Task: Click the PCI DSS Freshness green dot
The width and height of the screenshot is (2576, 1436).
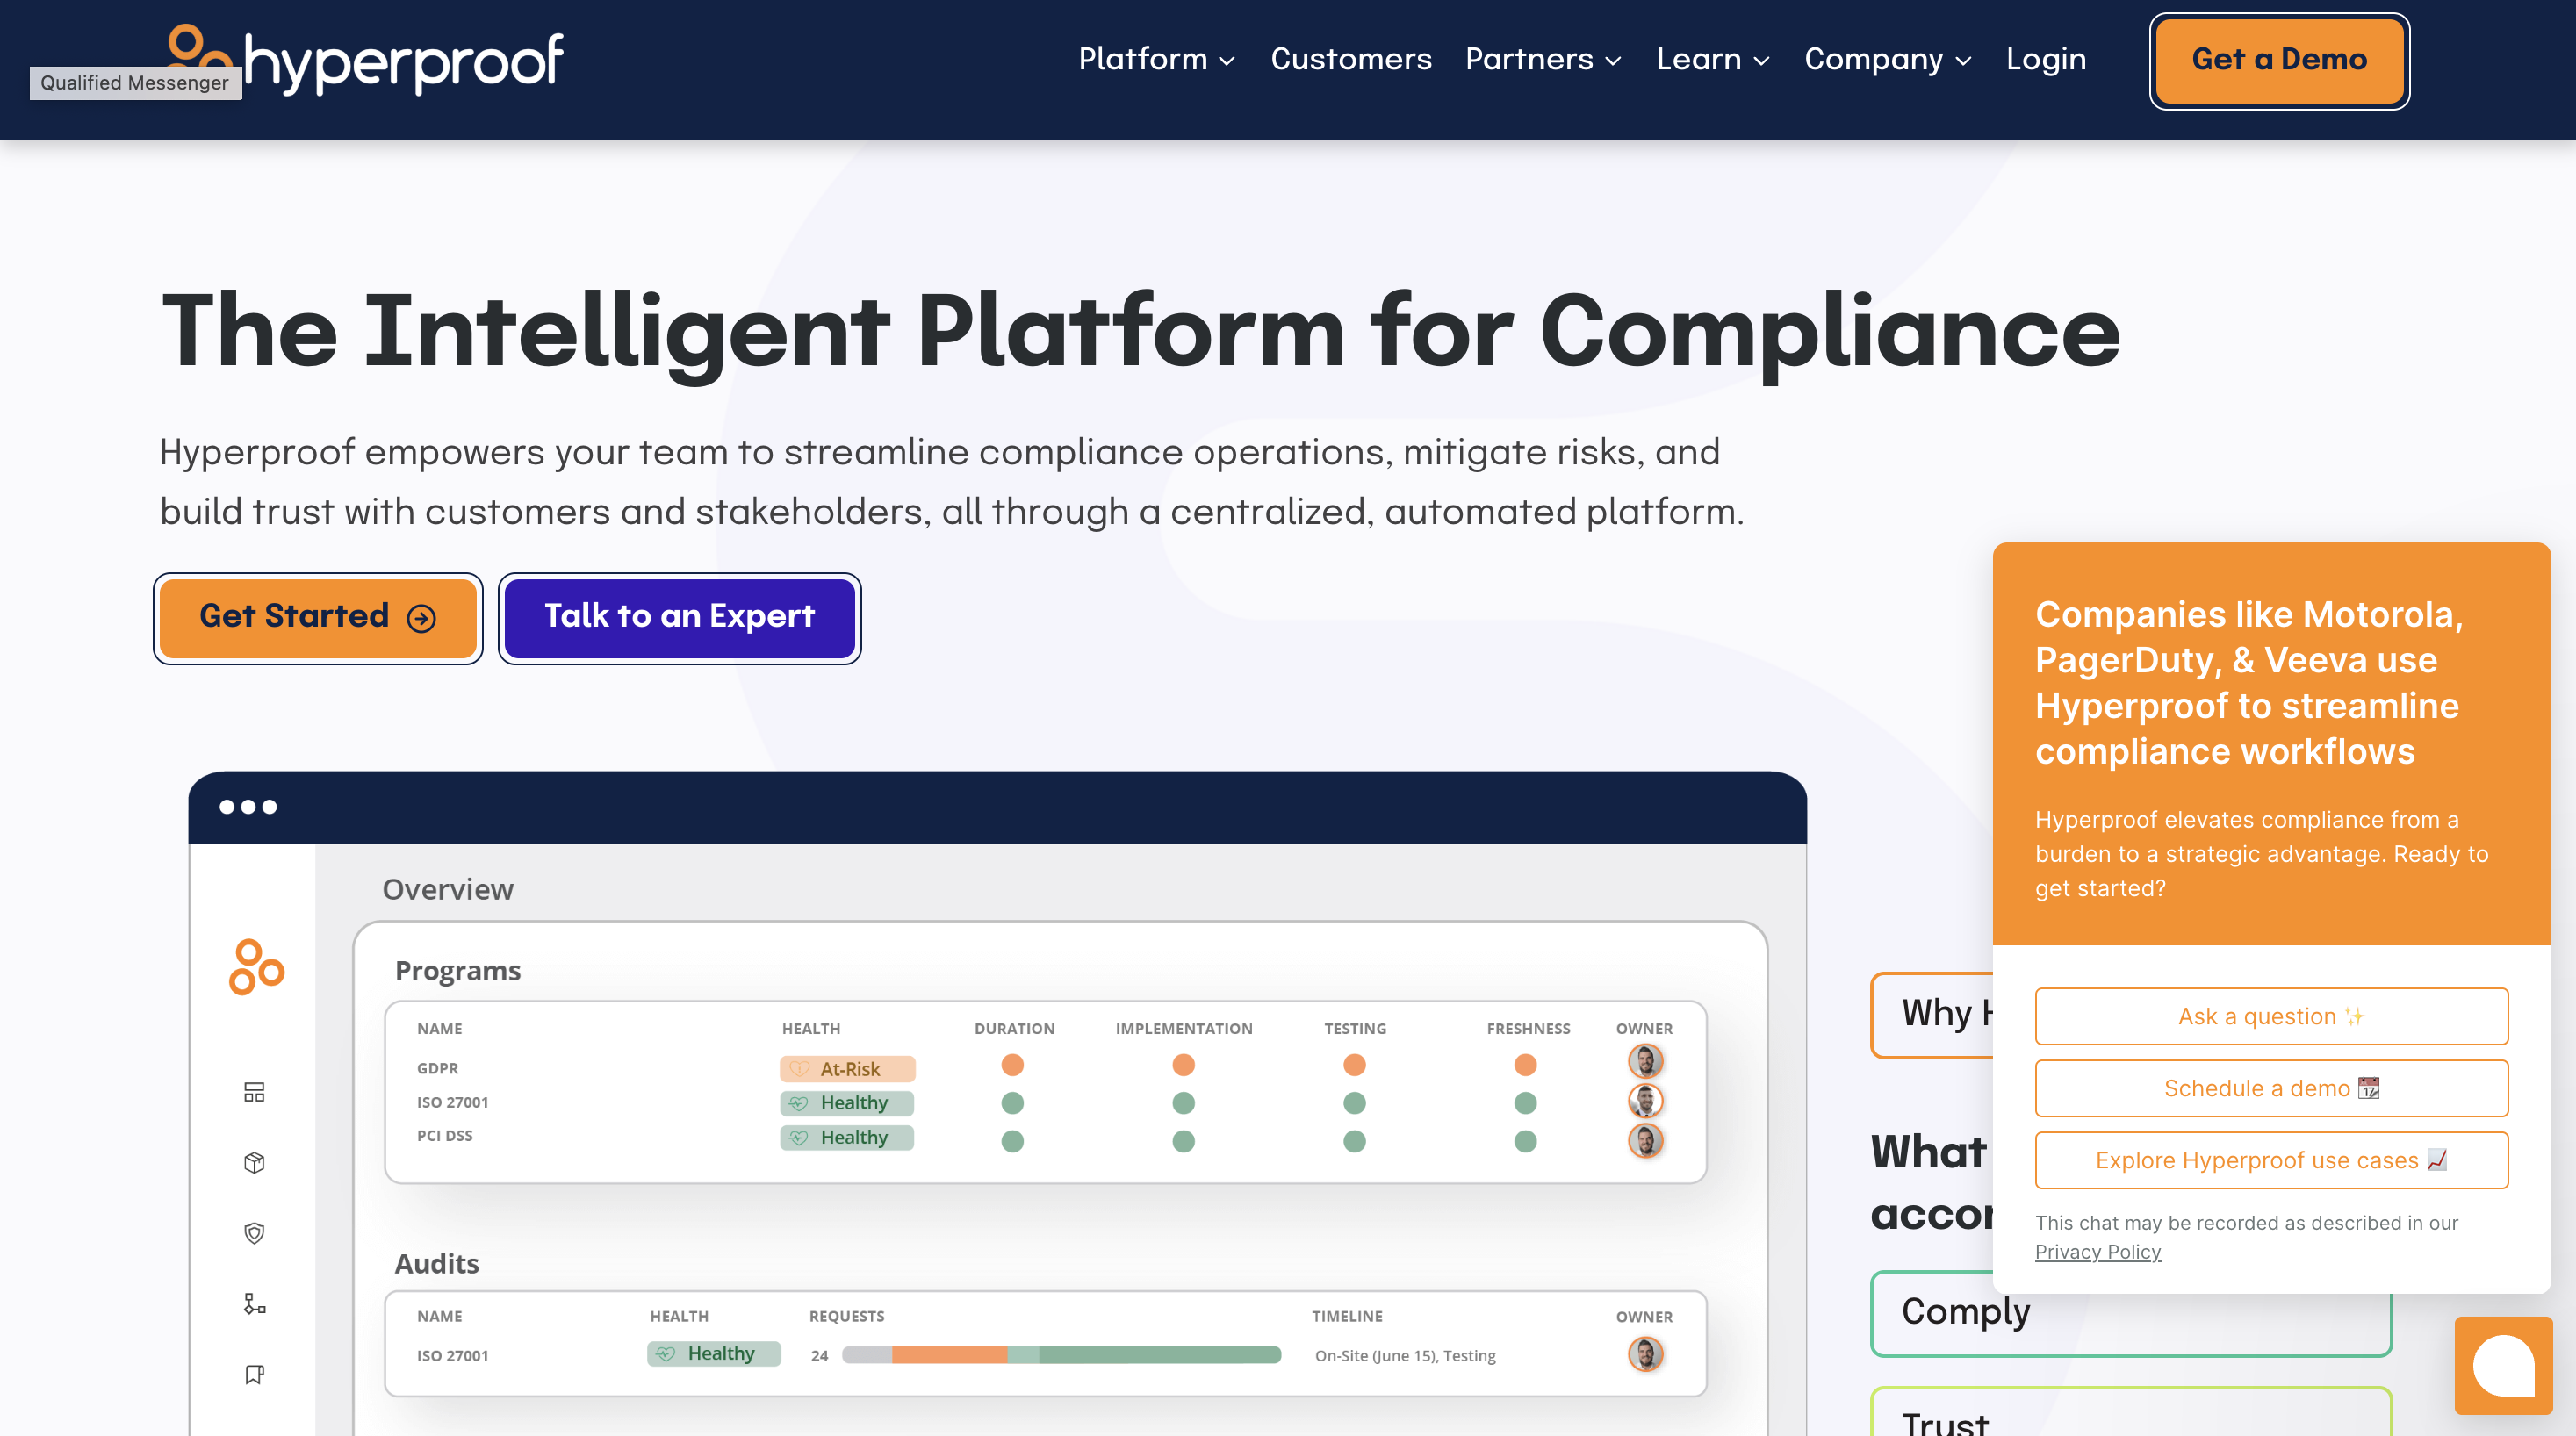Action: [1525, 1141]
